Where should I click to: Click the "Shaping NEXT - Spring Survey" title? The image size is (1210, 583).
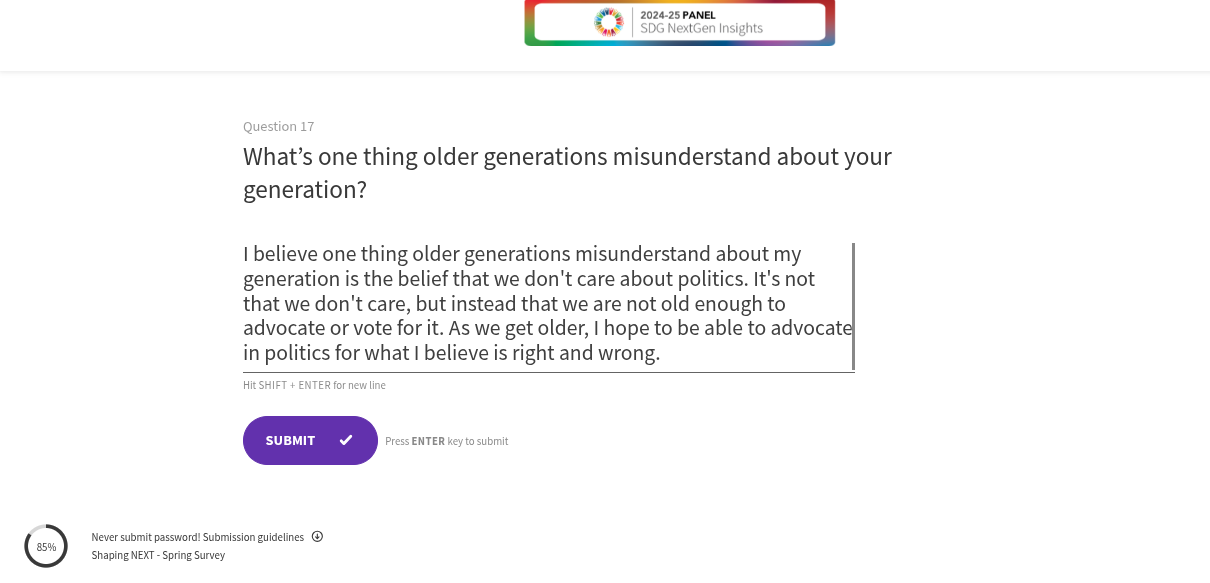[158, 555]
